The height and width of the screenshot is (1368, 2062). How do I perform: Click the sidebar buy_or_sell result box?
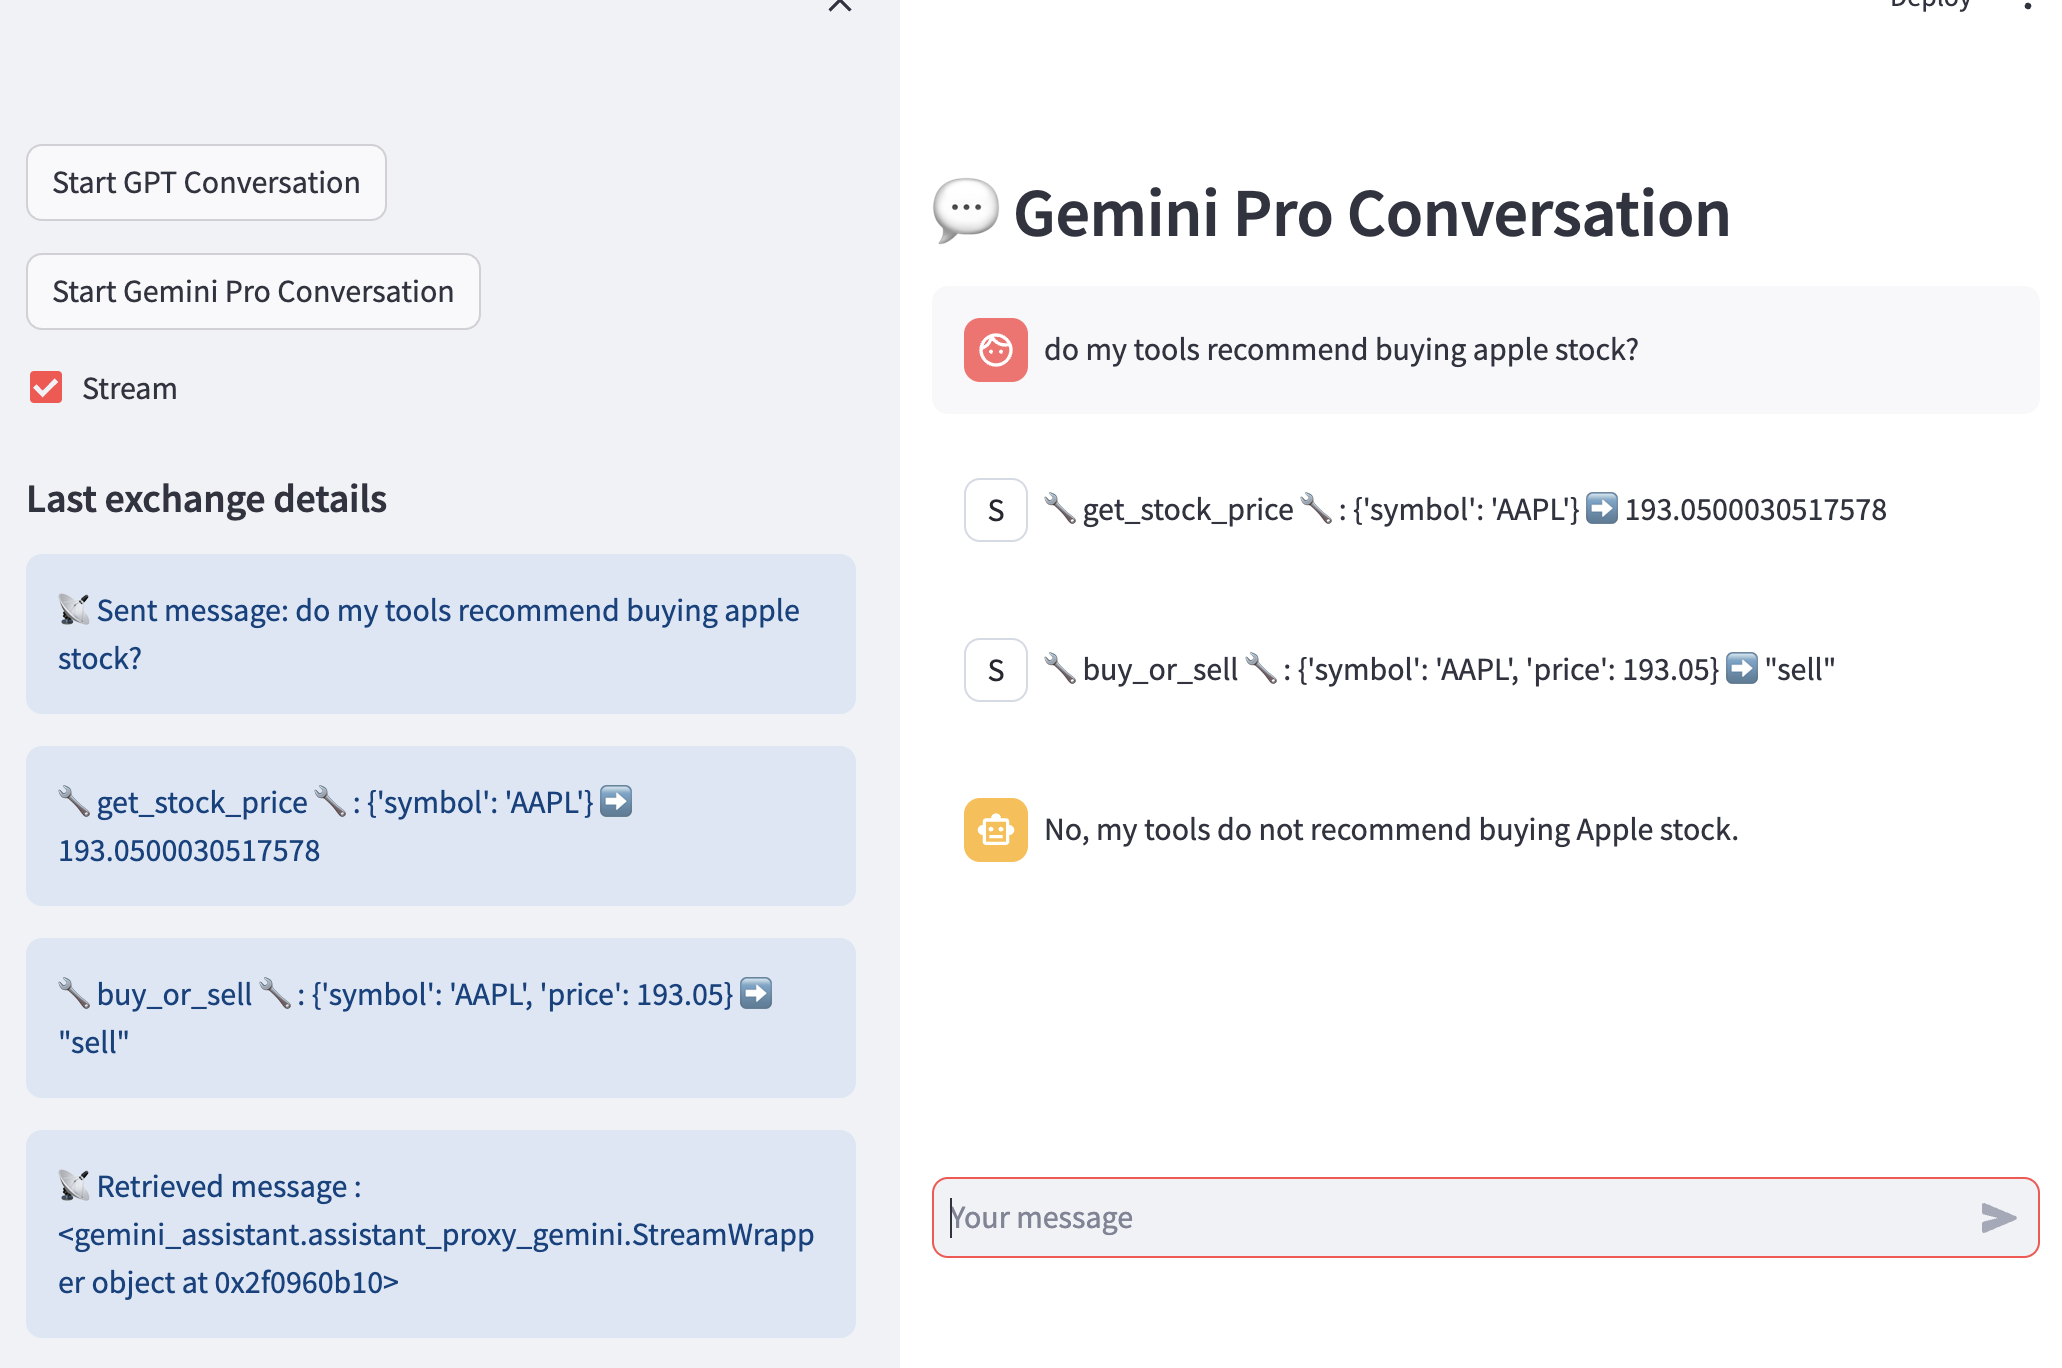441,1018
